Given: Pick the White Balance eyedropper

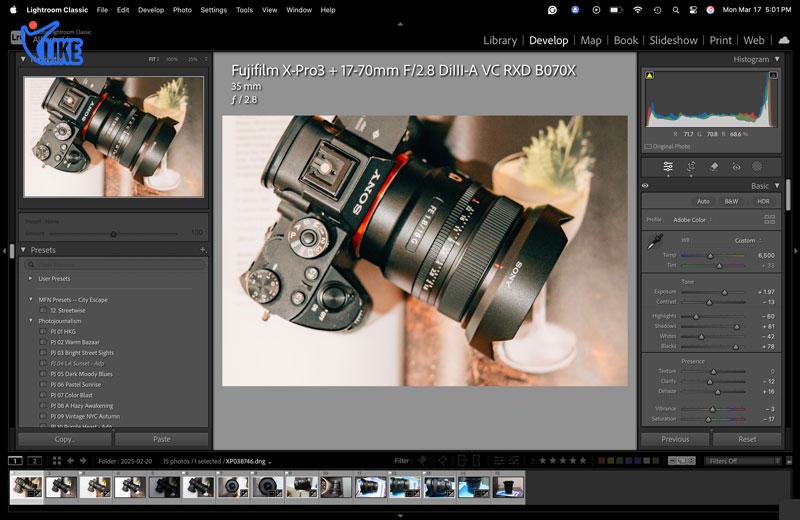Looking at the screenshot, I should point(657,242).
